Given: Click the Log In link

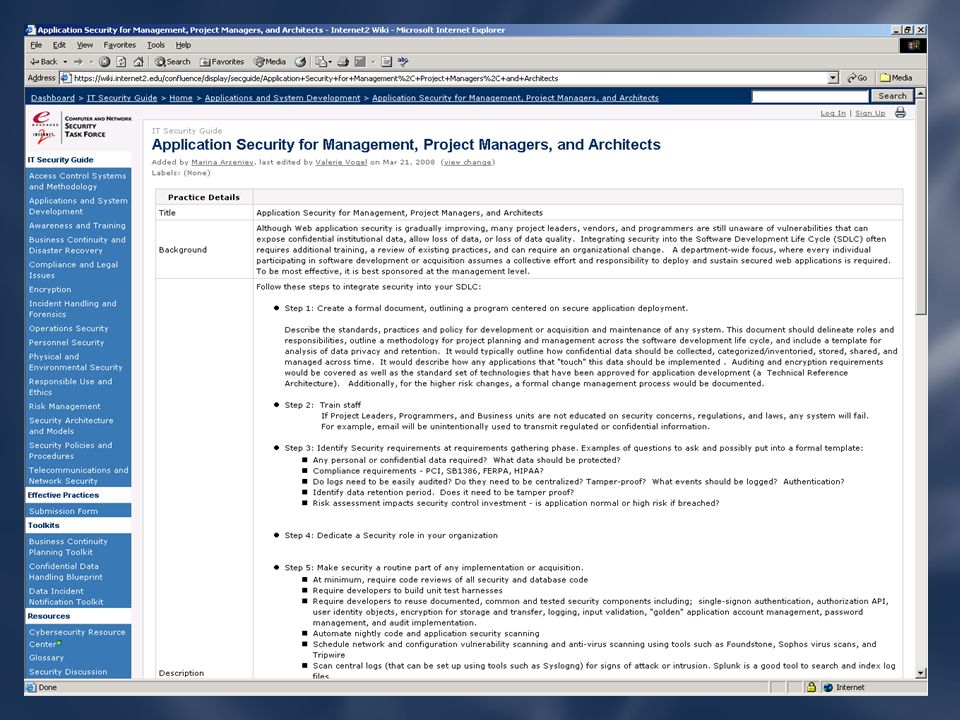Looking at the screenshot, I should (x=833, y=113).
